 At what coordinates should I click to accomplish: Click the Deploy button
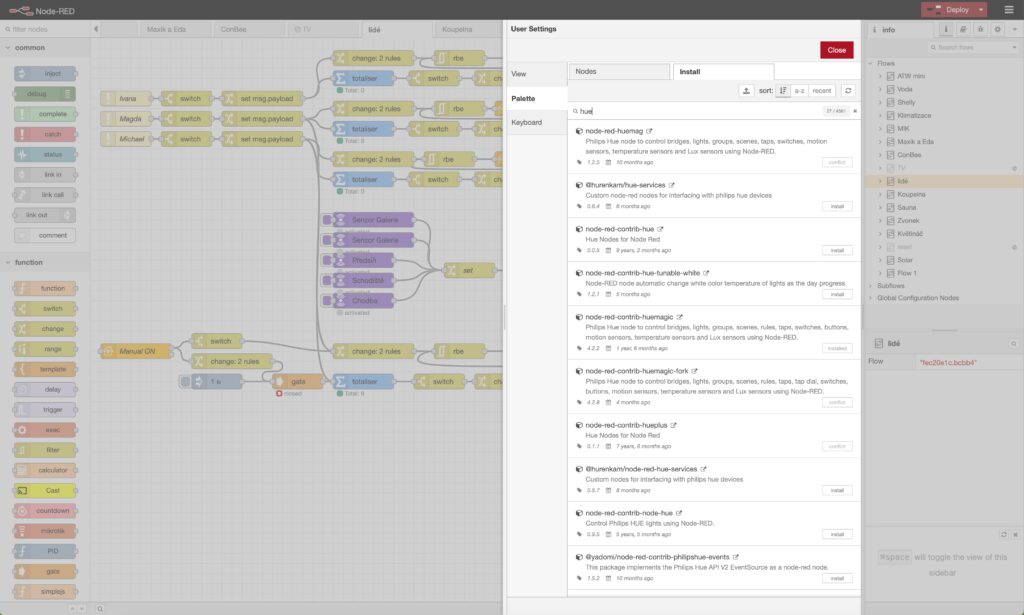[x=949, y=10]
